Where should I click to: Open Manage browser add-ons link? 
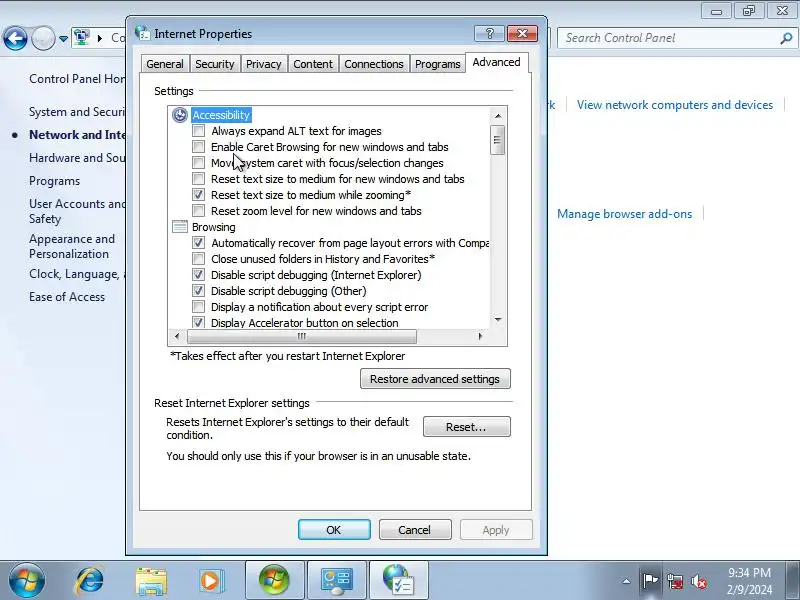[624, 214]
